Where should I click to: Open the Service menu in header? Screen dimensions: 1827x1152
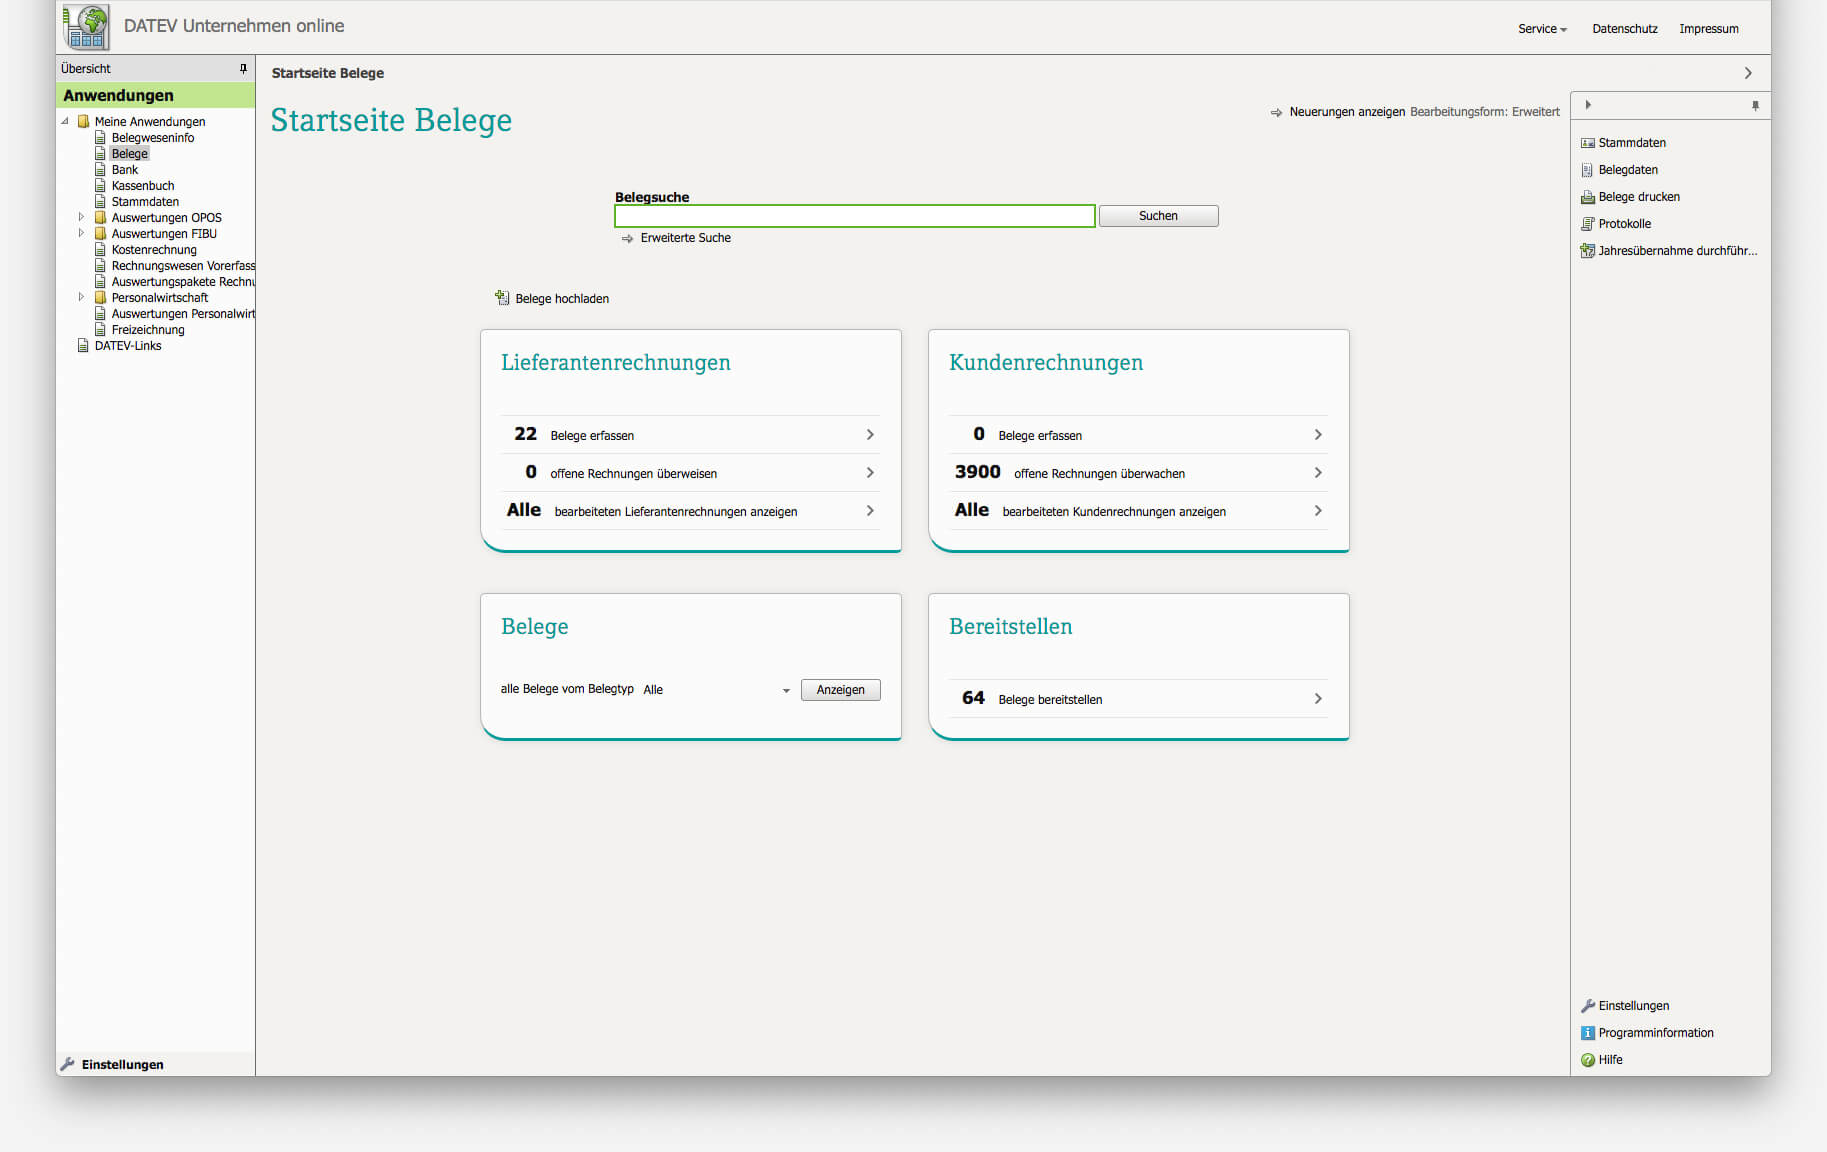pos(1541,29)
